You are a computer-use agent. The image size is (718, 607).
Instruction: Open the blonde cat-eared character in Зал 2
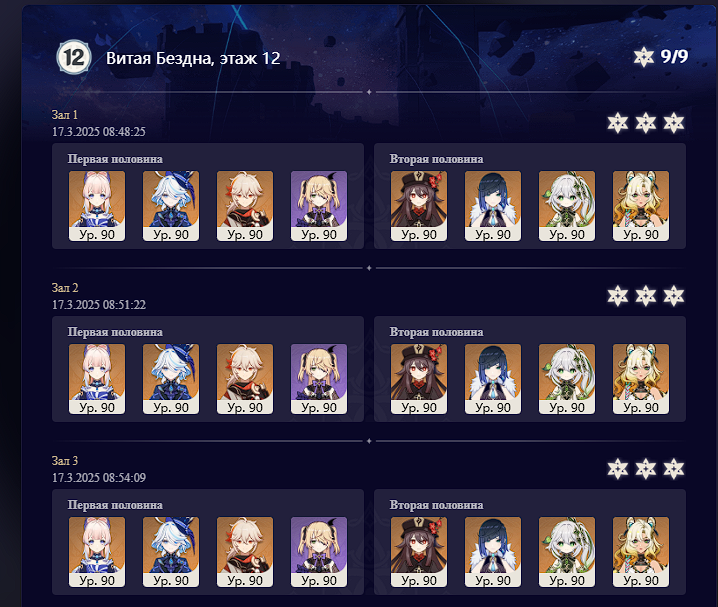pyautogui.click(x=641, y=379)
